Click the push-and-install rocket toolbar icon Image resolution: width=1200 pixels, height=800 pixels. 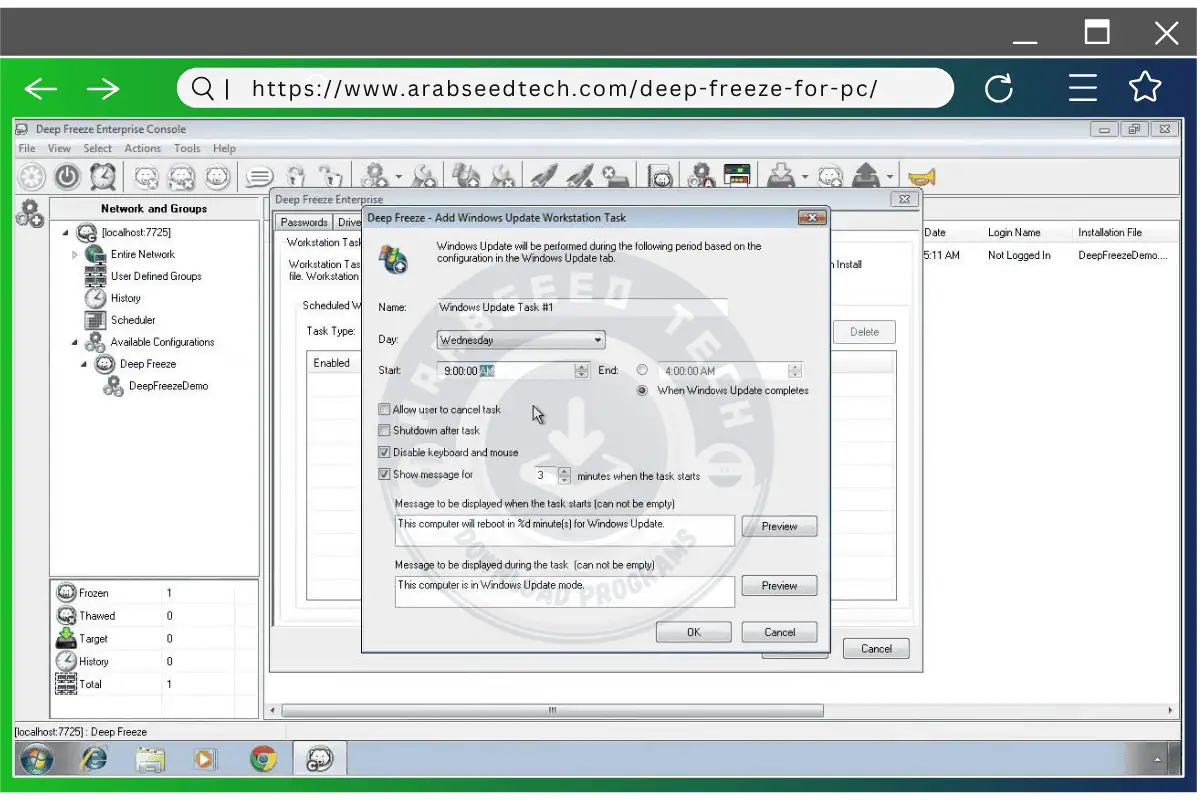(x=545, y=176)
